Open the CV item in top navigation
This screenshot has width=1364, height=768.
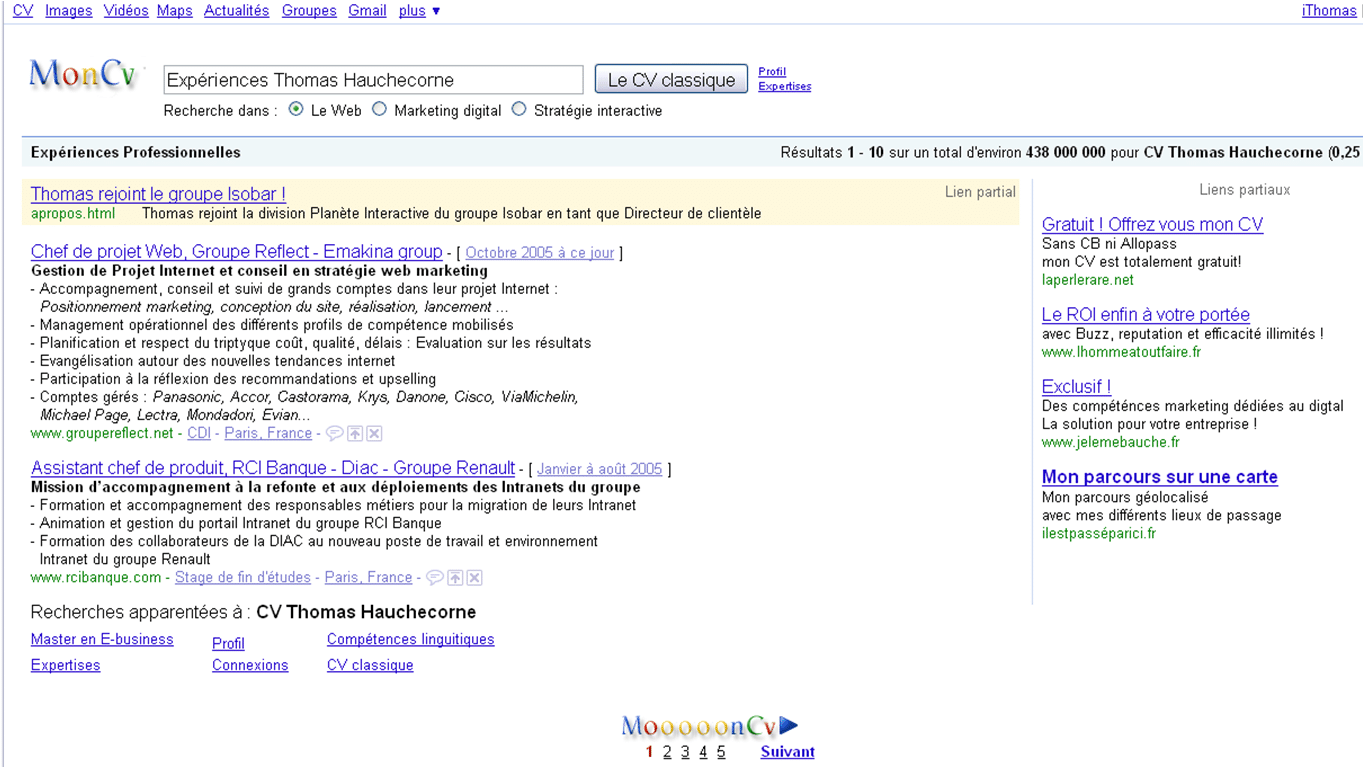23,10
